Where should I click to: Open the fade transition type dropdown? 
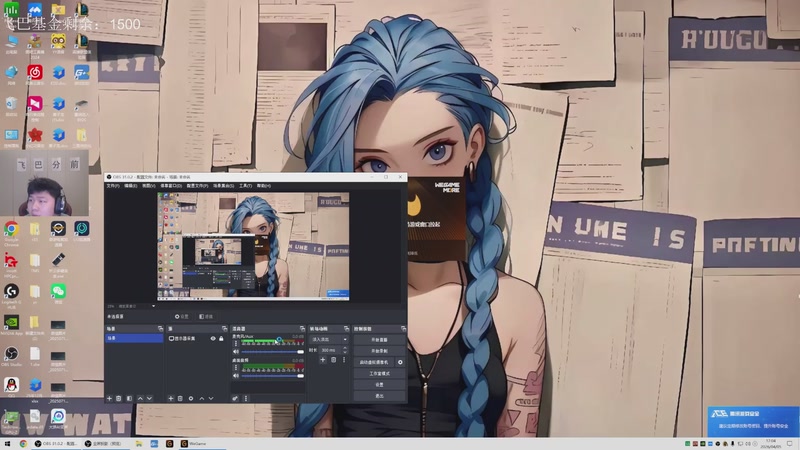pyautogui.click(x=329, y=339)
